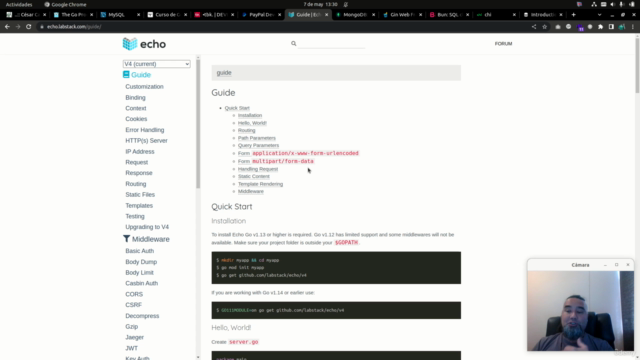Open the Query Parameters link
Screen dimensions: 640x360
click(258, 145)
